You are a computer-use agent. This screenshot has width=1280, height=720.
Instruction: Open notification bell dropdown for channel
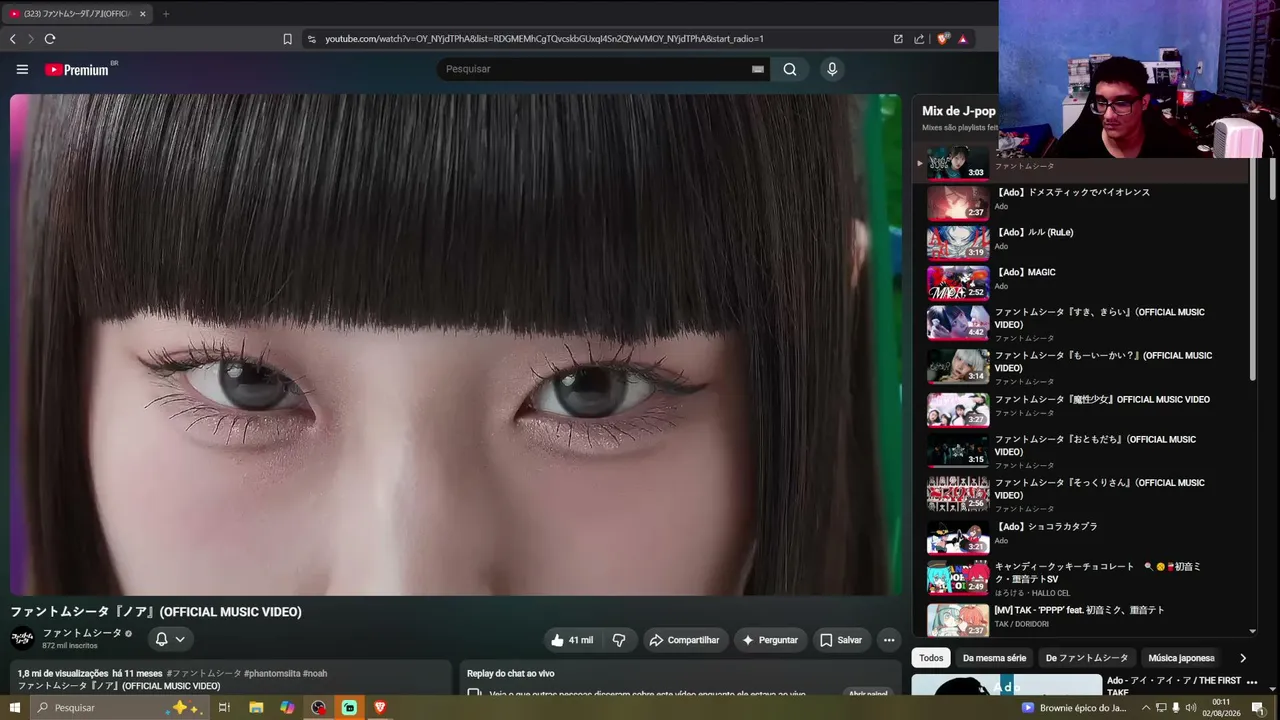(x=170, y=639)
